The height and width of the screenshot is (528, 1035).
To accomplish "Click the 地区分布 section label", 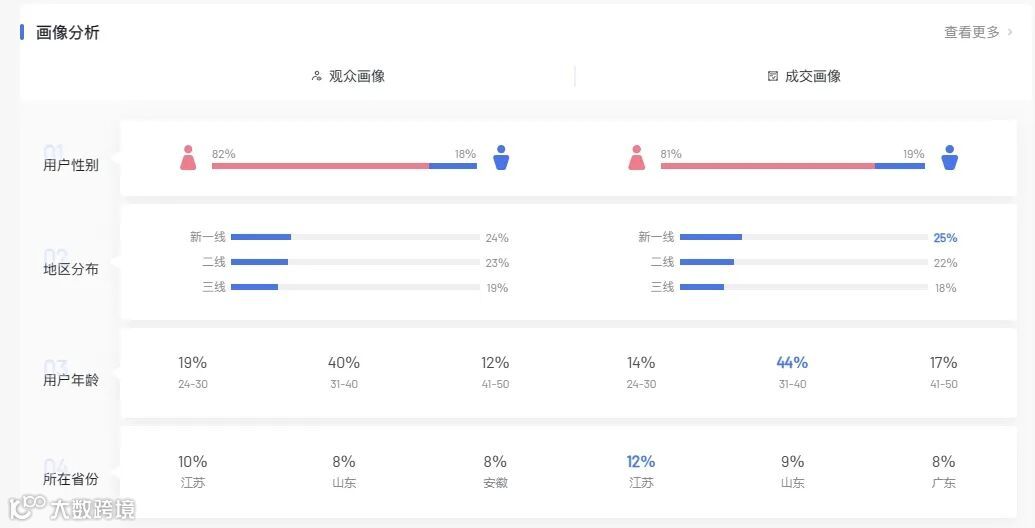I will coord(71,269).
